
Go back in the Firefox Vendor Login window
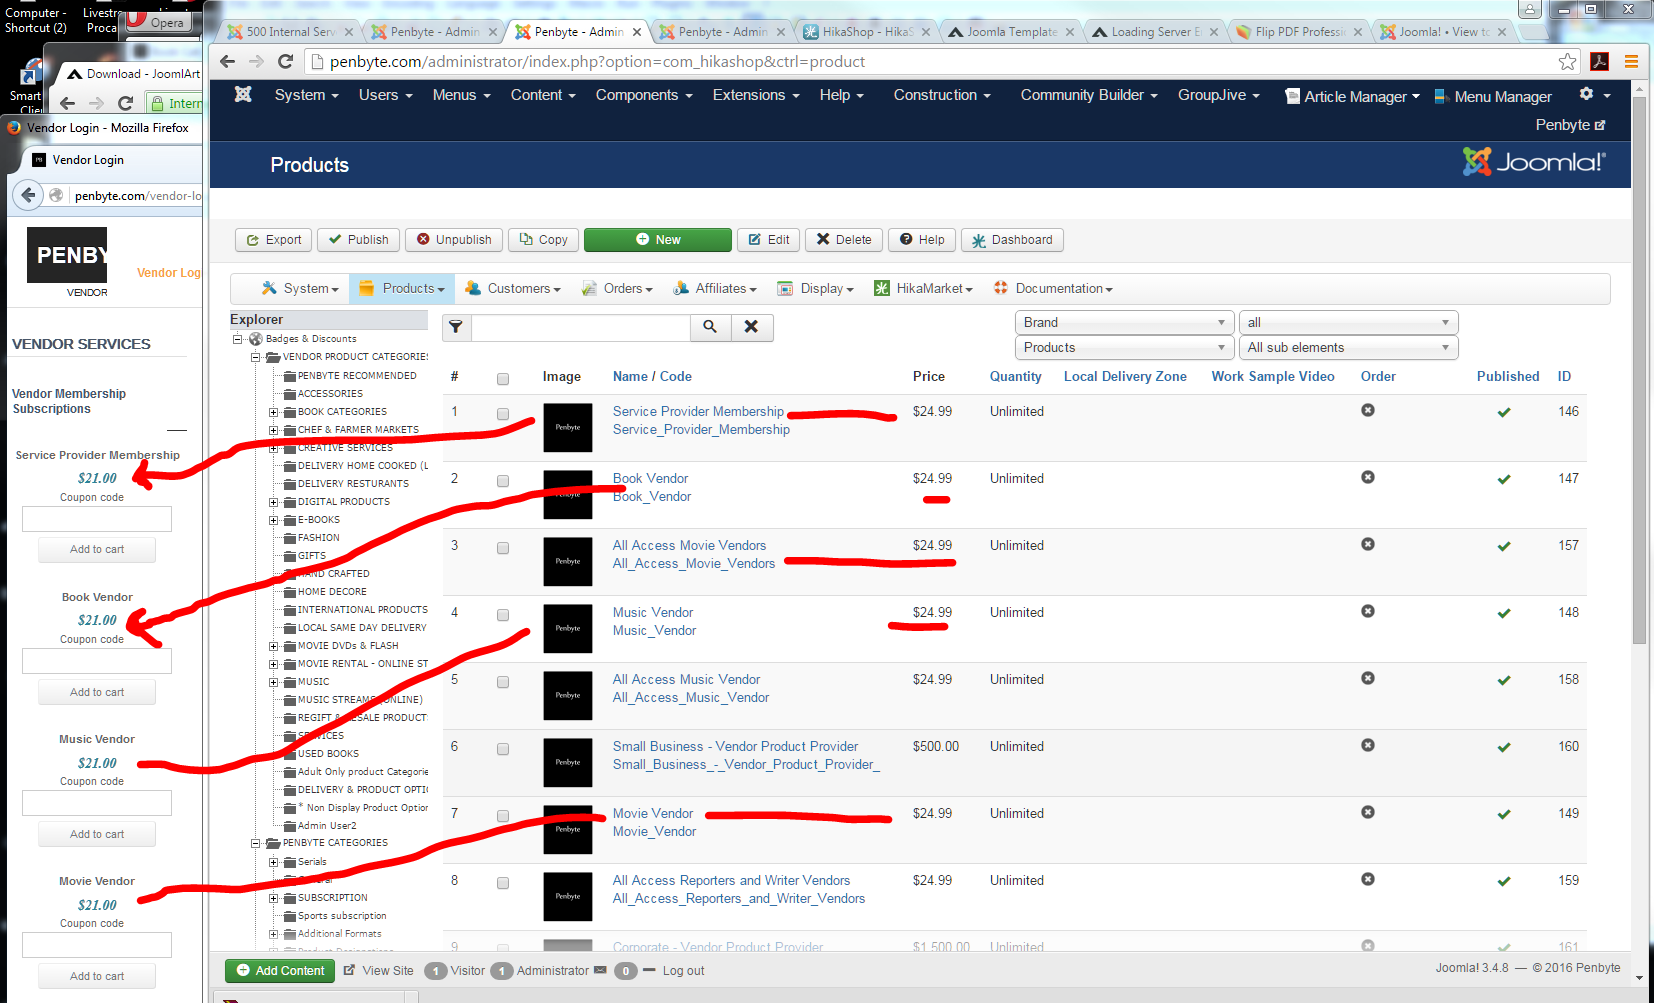[x=29, y=195]
